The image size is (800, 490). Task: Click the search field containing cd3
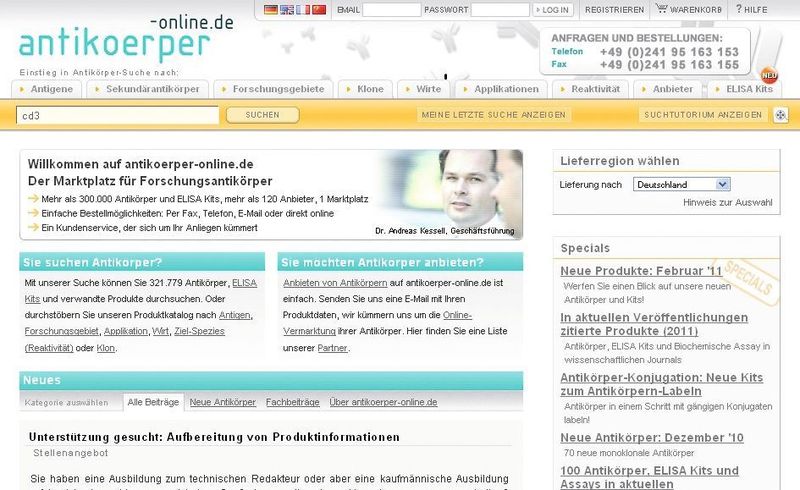click(117, 115)
